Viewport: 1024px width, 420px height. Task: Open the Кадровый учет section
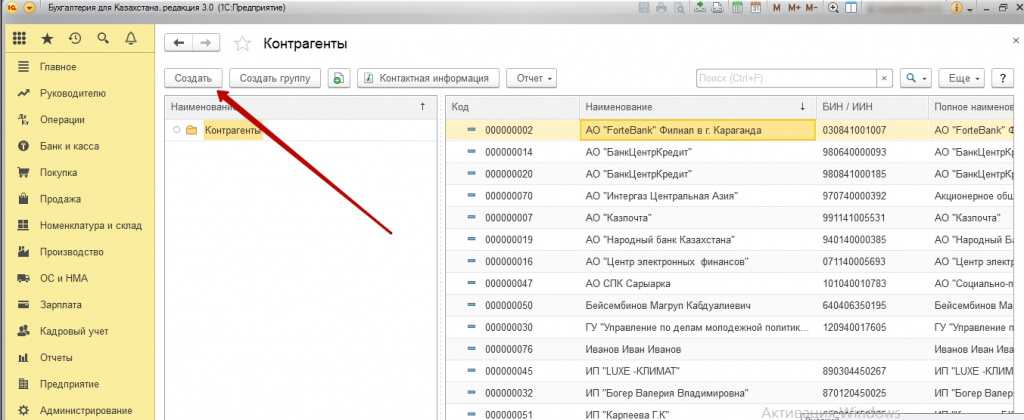[x=74, y=331]
